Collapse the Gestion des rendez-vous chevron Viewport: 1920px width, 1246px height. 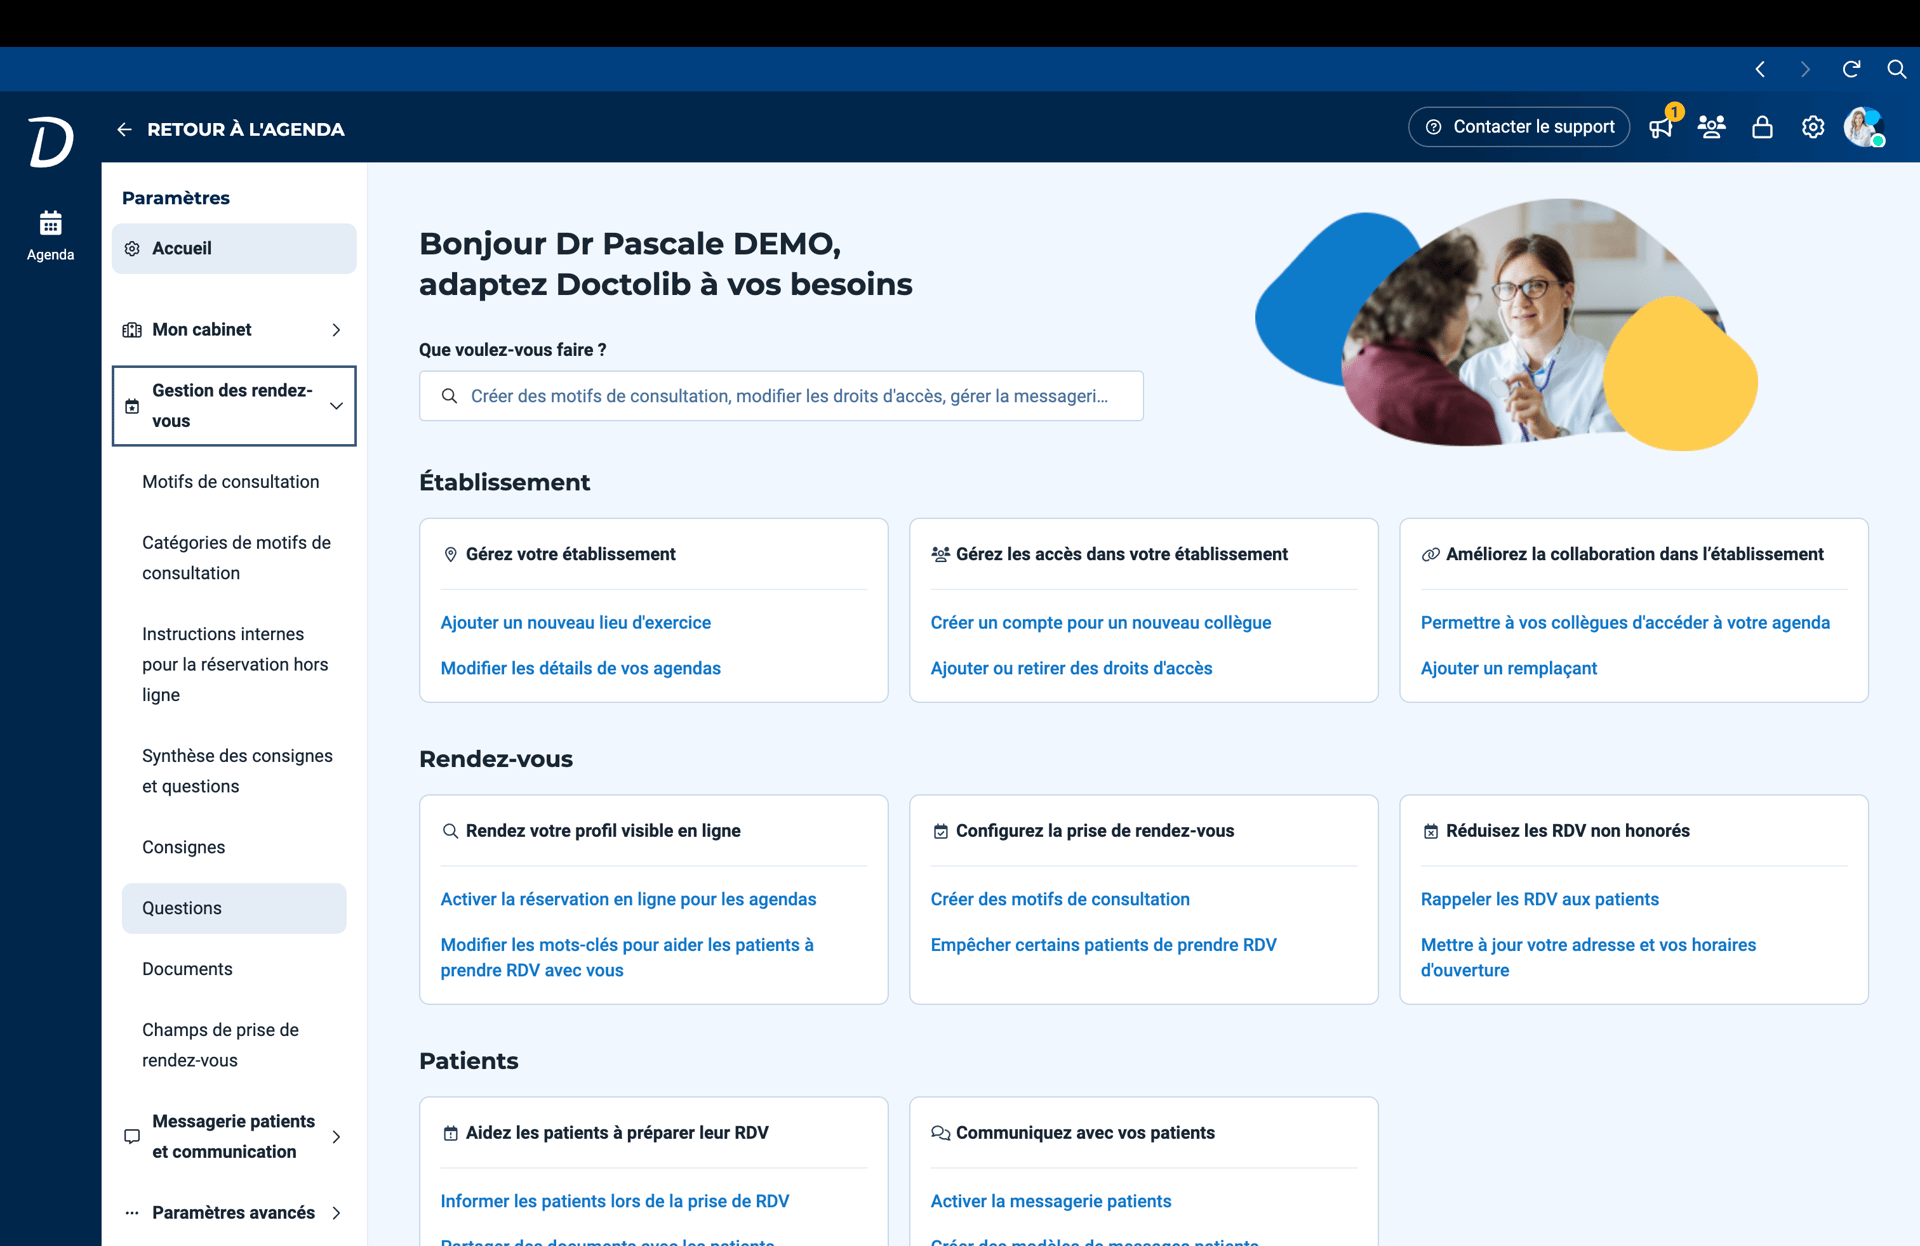(336, 406)
